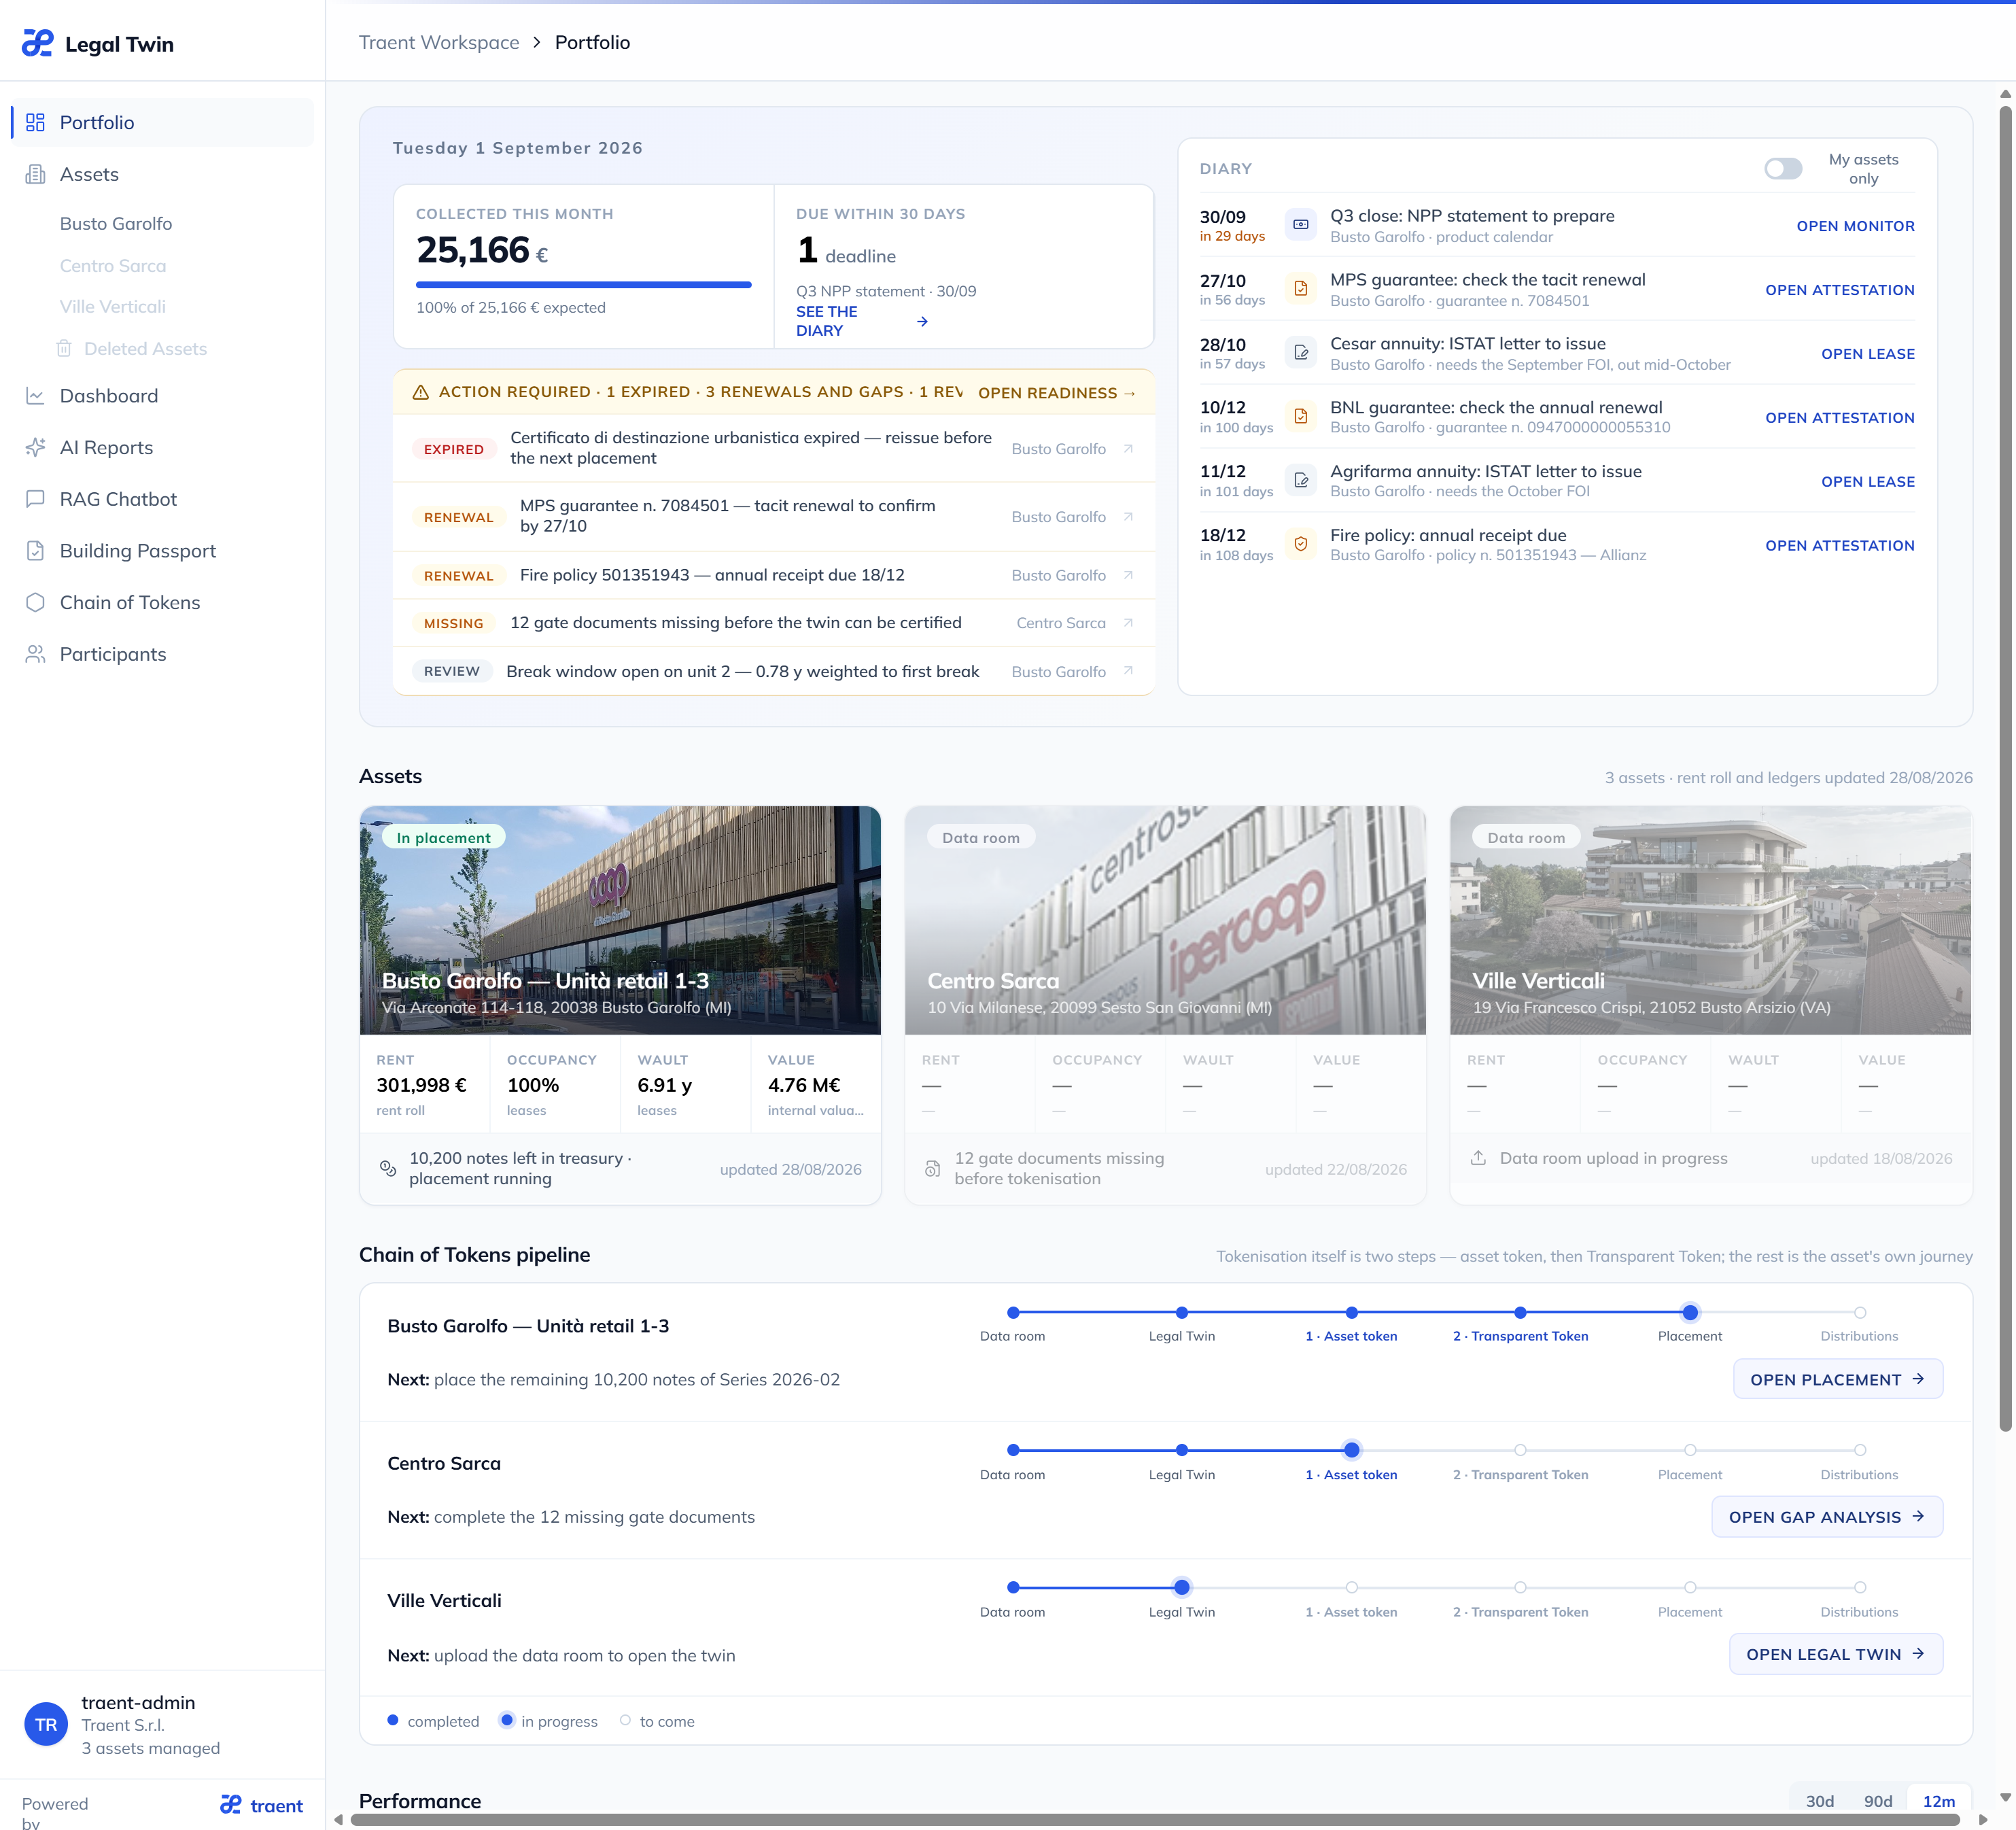Click OPEN ATTESTATION for the MPS guarantee

click(x=1839, y=290)
